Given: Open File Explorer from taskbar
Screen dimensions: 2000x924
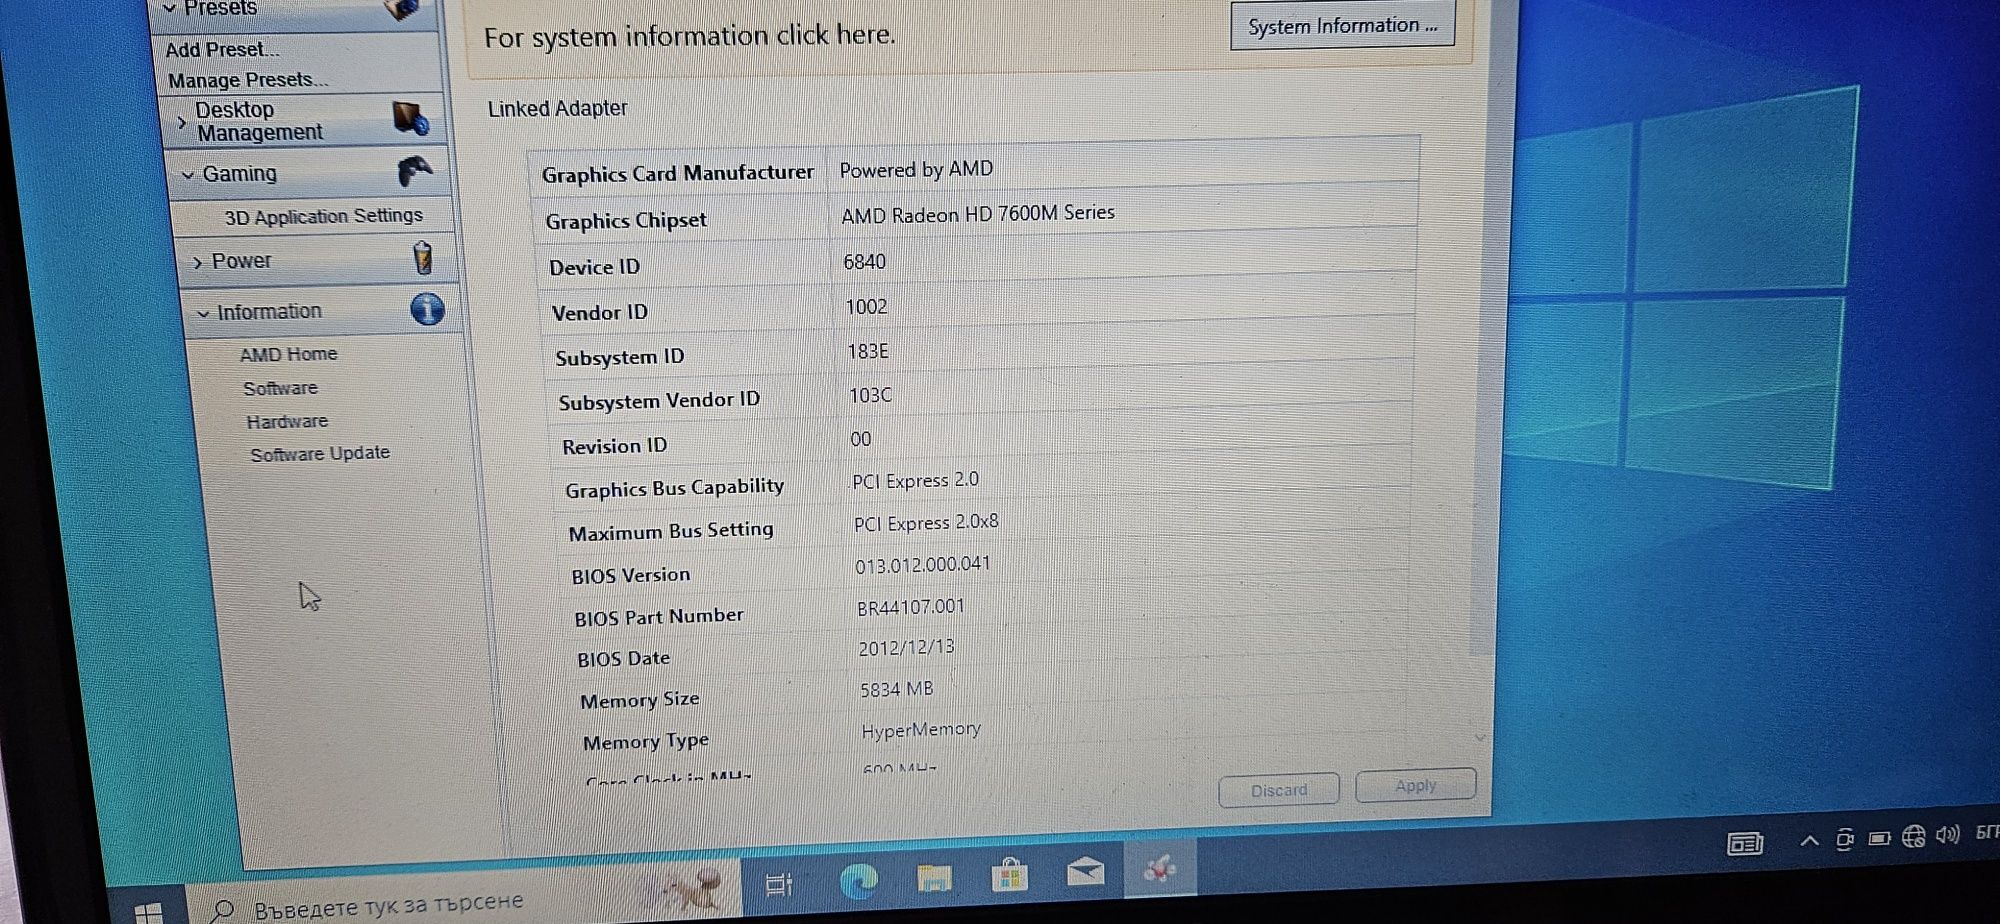Looking at the screenshot, I should point(934,878).
